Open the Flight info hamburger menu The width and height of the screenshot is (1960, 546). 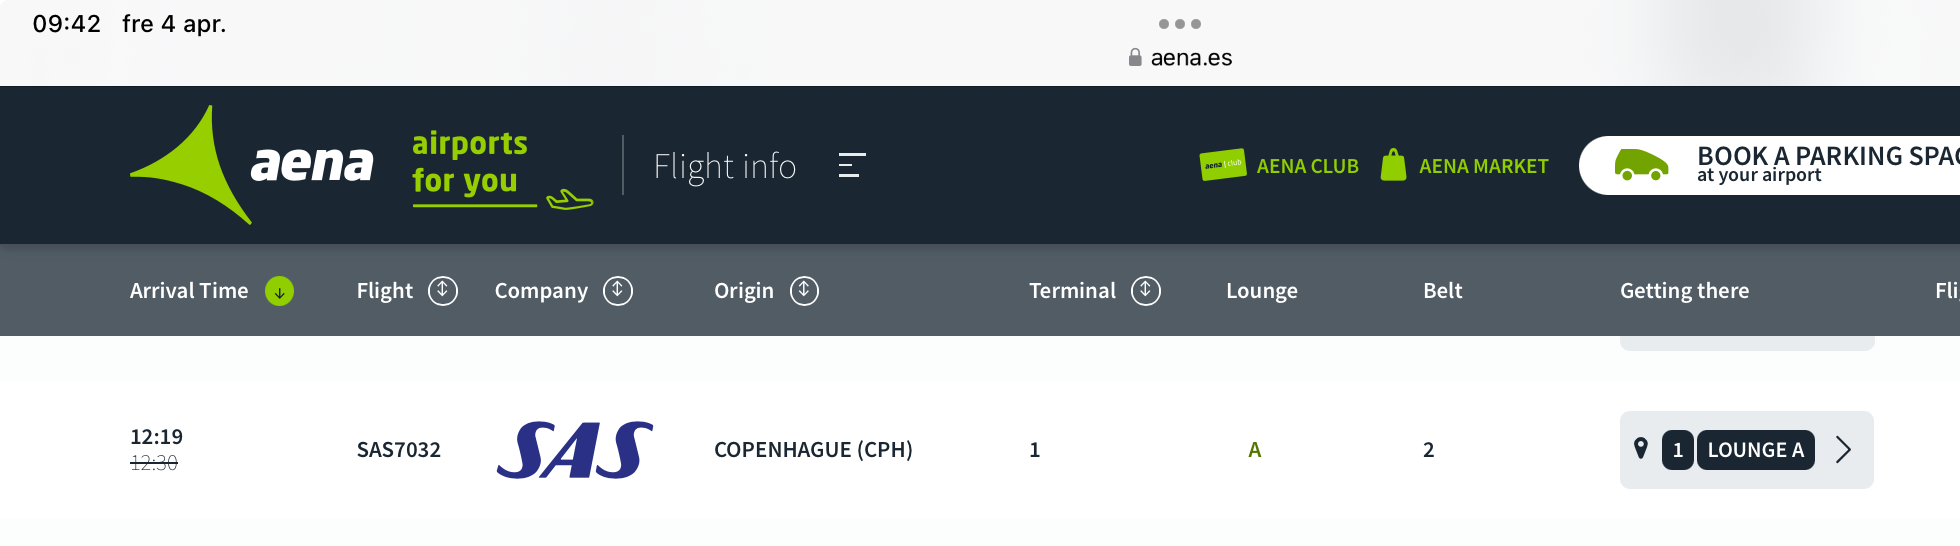pos(852,165)
